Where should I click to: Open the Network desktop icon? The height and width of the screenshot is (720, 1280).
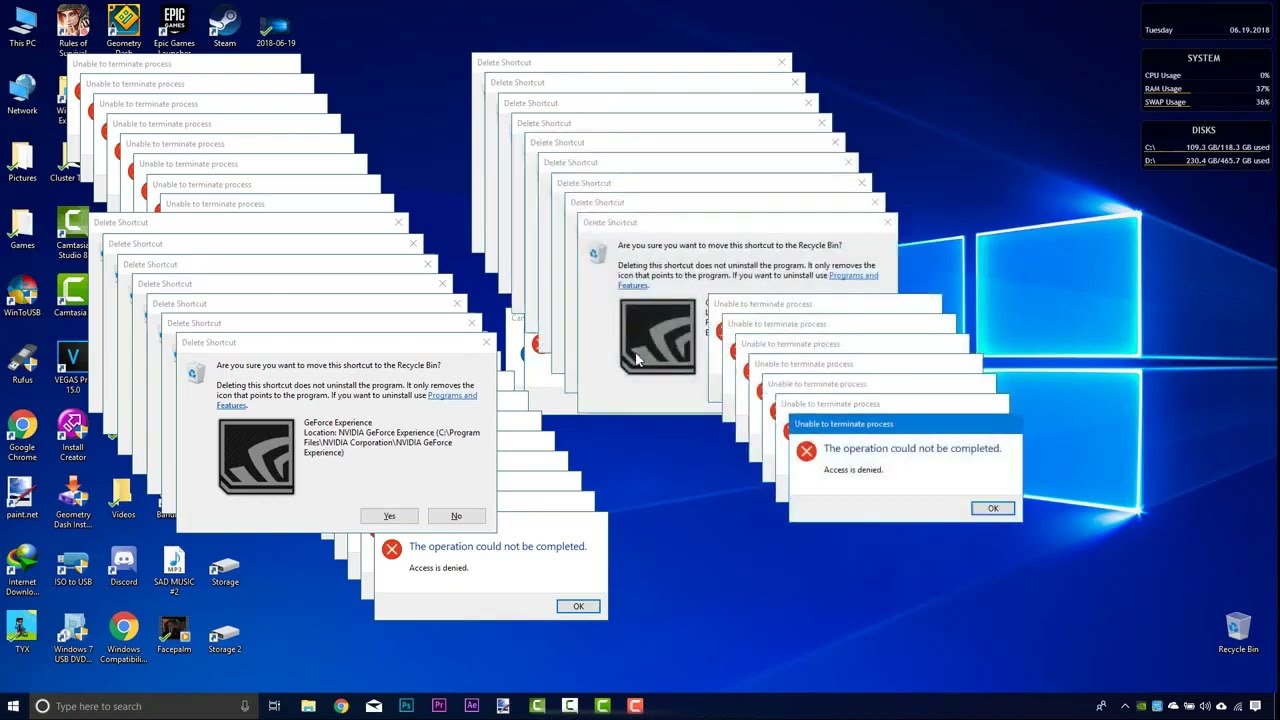22,94
